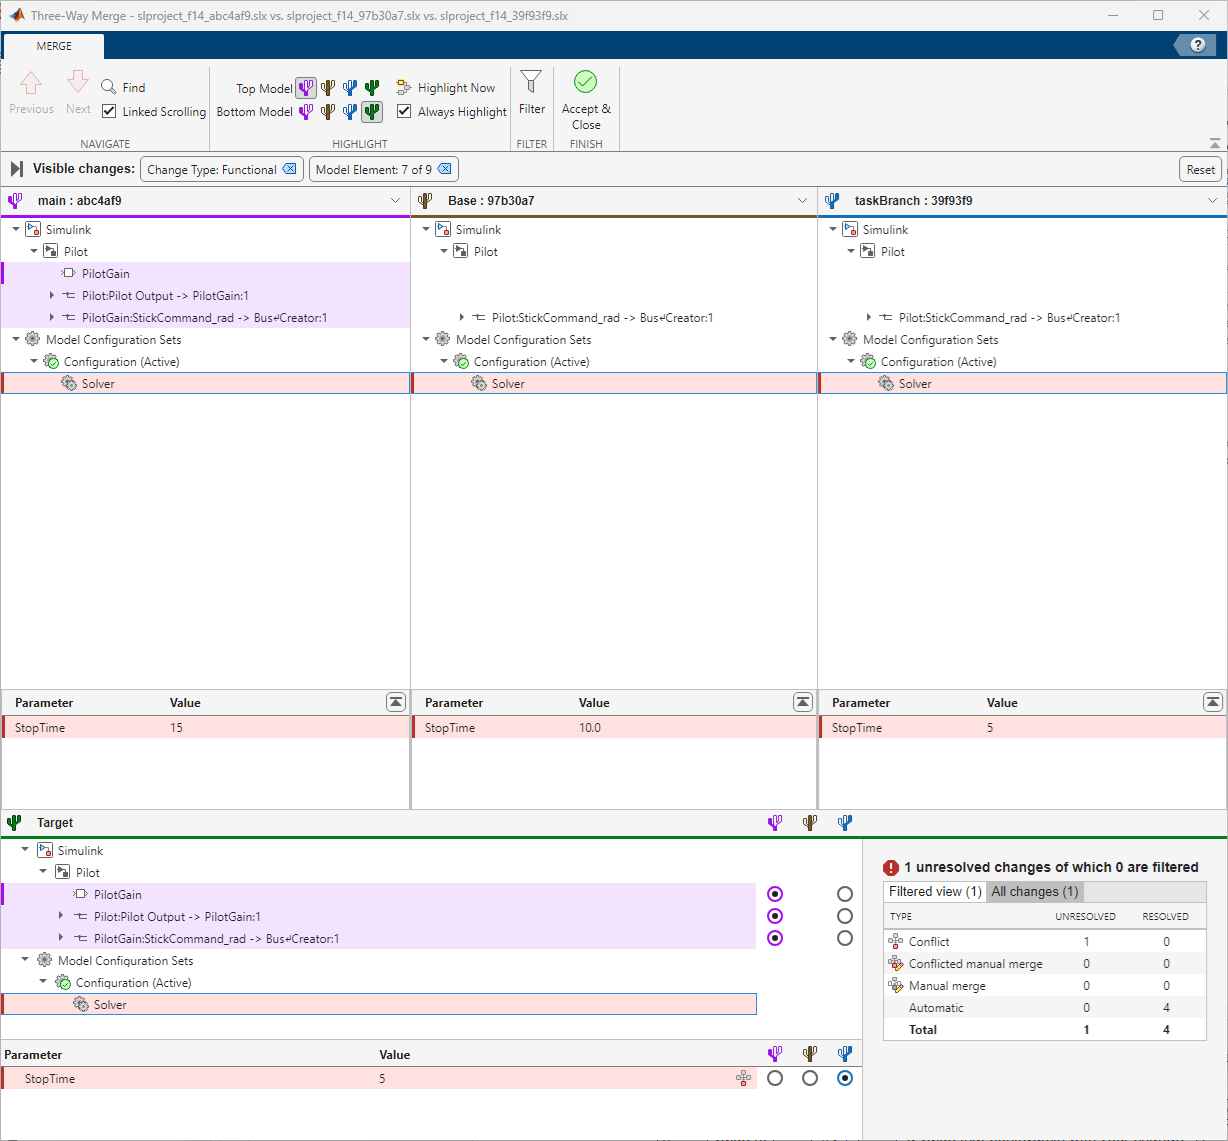Click the Reset filters button
The width and height of the screenshot is (1228, 1141).
click(1200, 169)
